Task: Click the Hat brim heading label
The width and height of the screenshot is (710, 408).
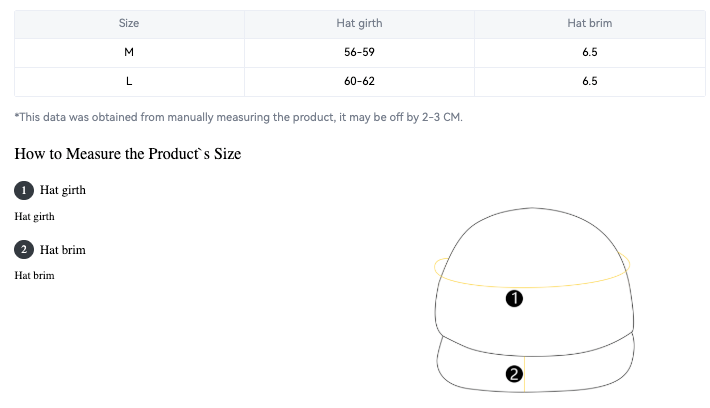Action: point(62,250)
